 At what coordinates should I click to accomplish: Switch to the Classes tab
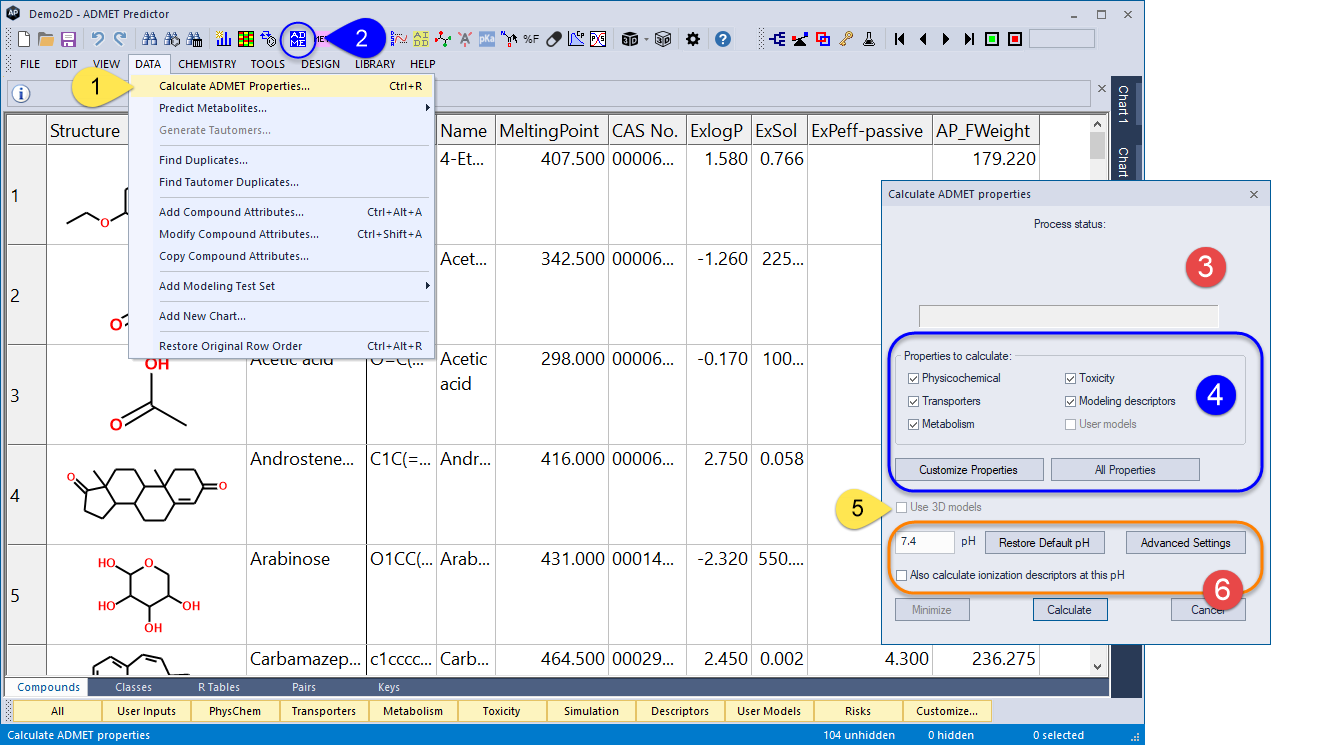[x=133, y=687]
